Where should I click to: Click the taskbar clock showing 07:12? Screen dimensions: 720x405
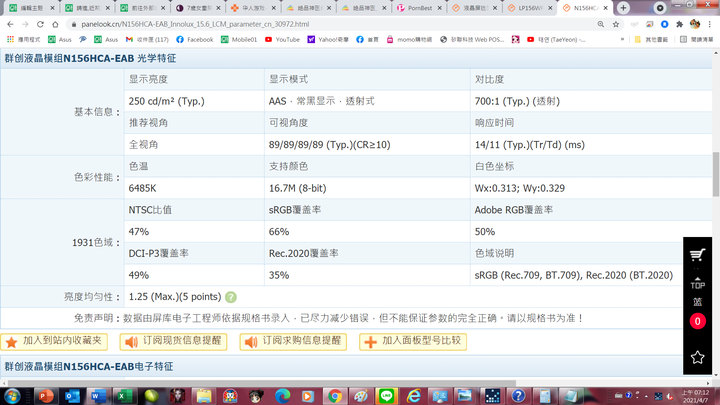coord(695,396)
